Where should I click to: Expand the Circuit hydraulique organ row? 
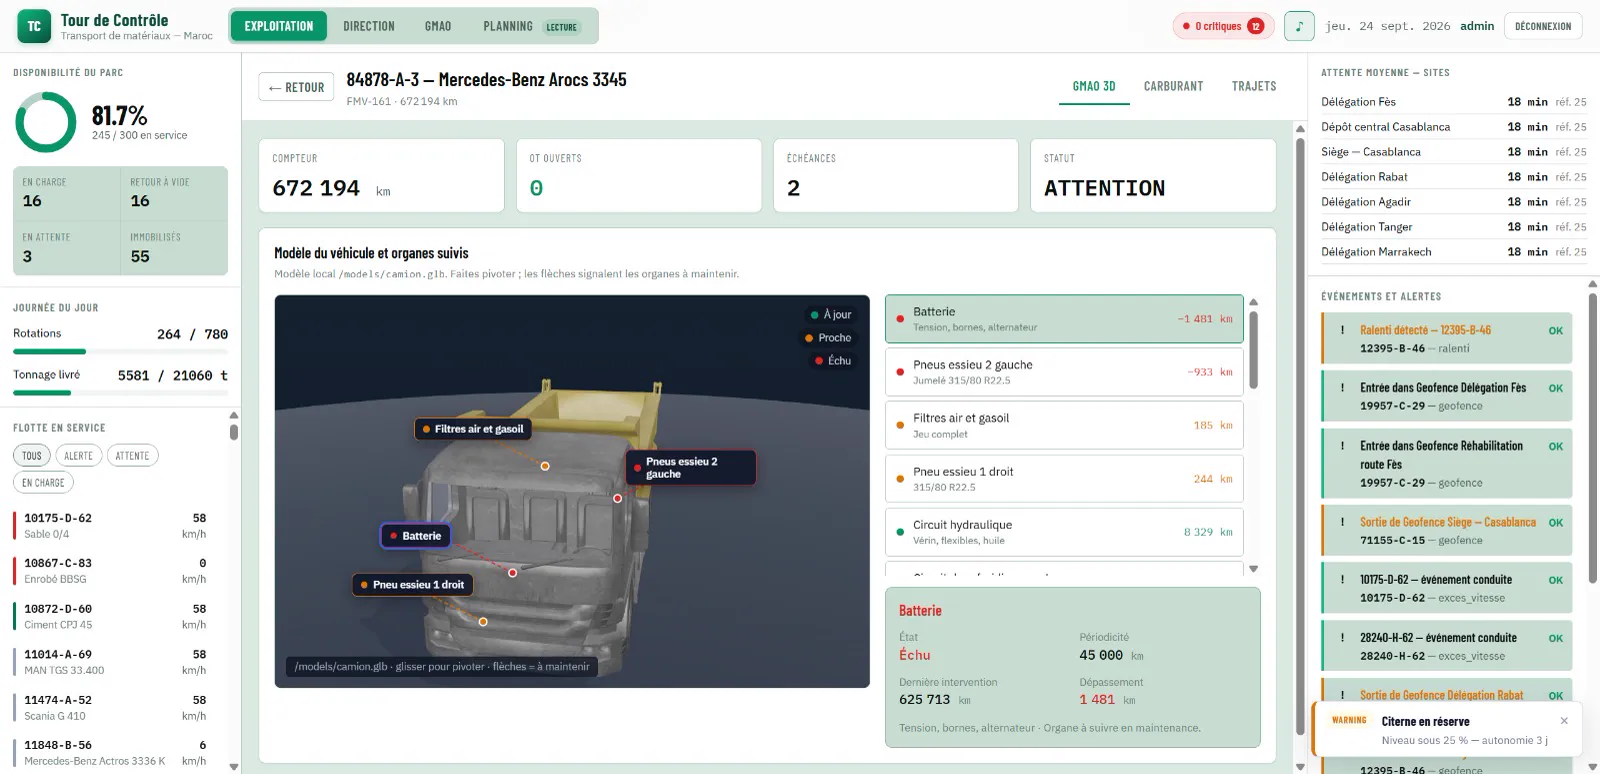[1064, 532]
